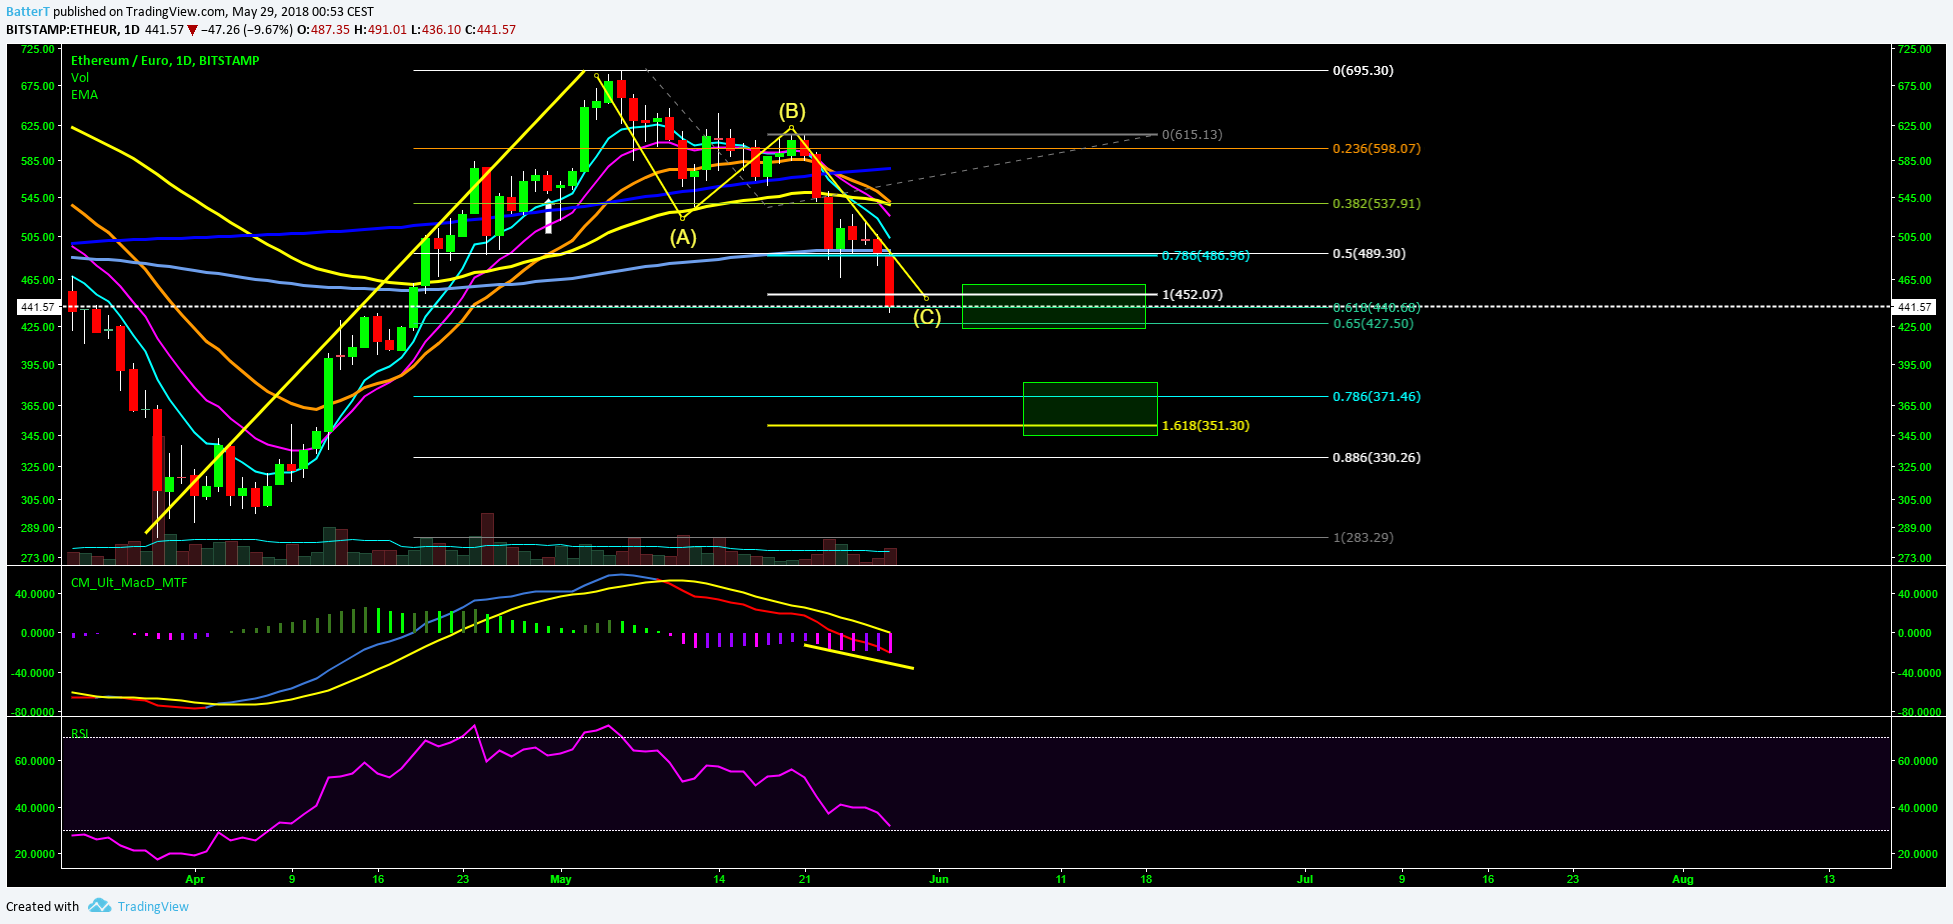Click the yellow MACD divergence trend line
This screenshot has height=924, width=1953.
pyautogui.click(x=859, y=657)
